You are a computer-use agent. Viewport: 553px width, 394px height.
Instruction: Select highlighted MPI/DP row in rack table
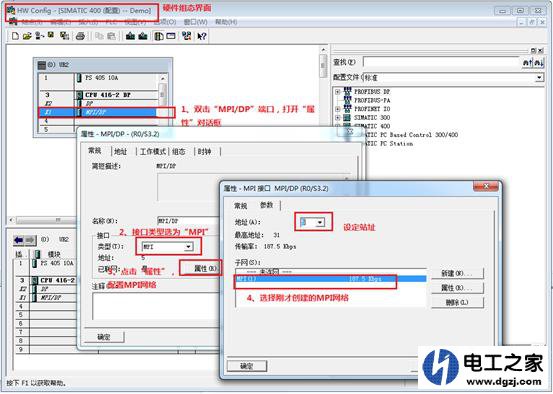click(98, 113)
